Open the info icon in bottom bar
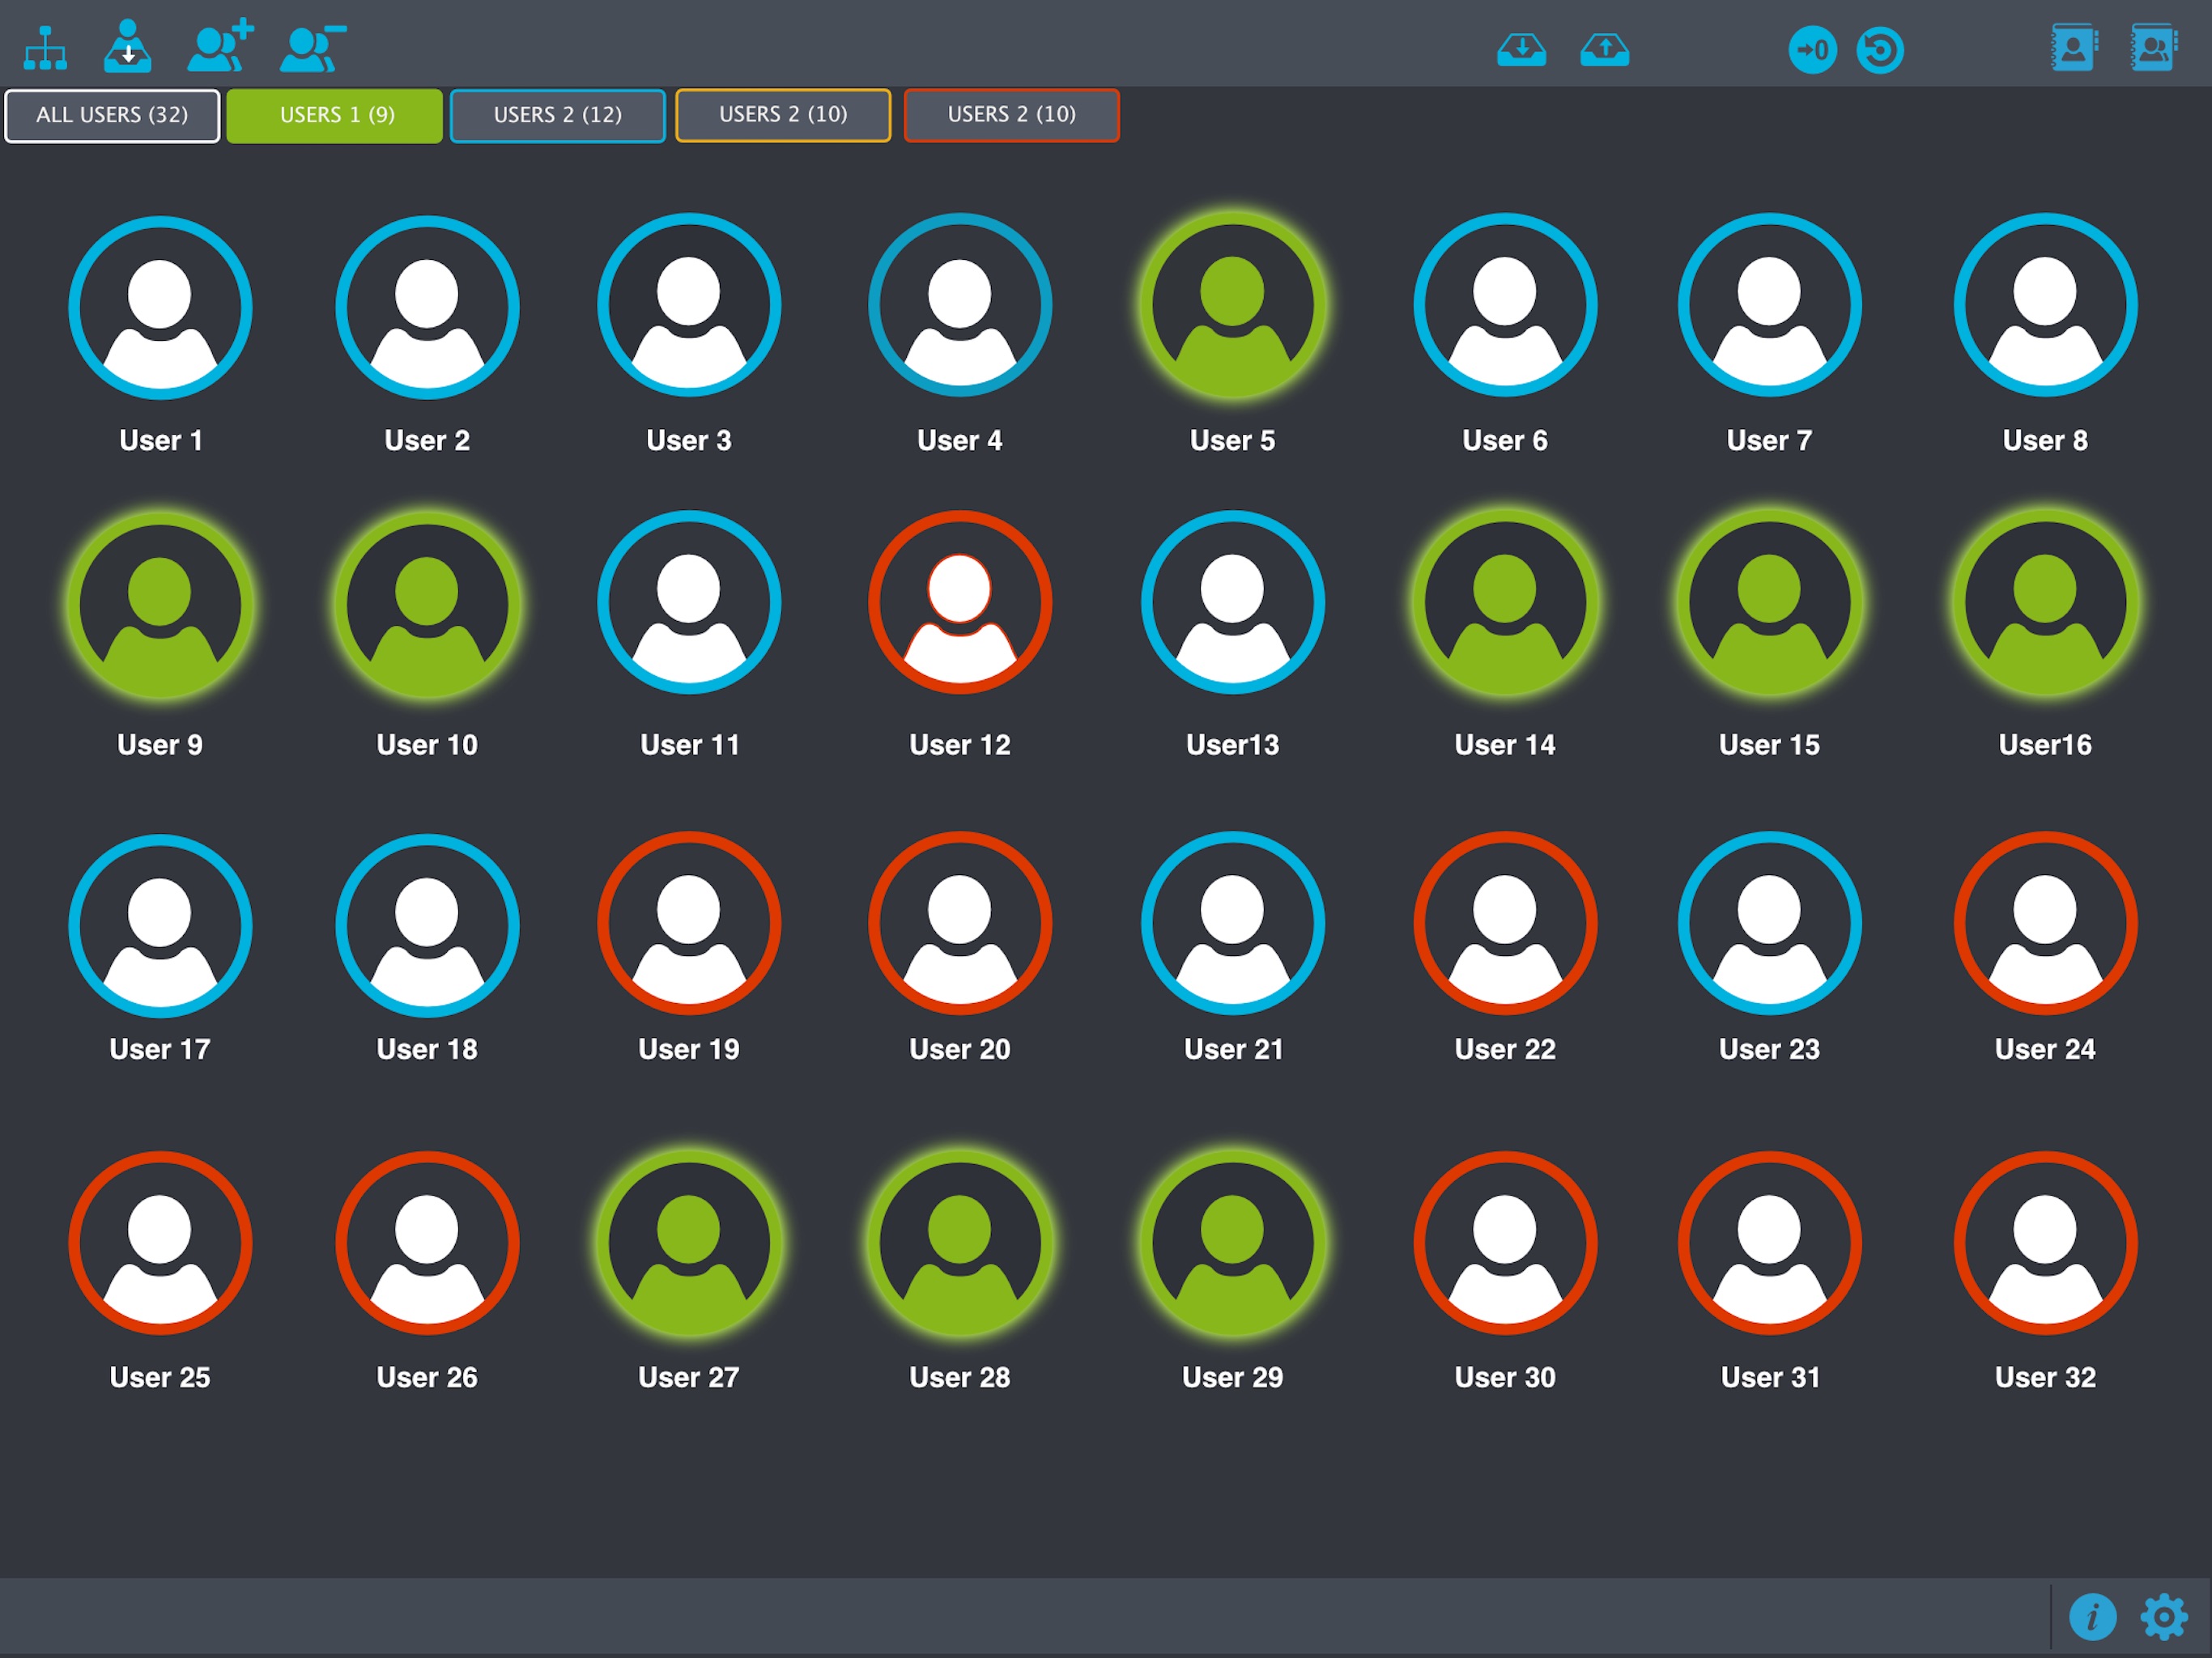2212x1658 pixels. (x=2092, y=1617)
